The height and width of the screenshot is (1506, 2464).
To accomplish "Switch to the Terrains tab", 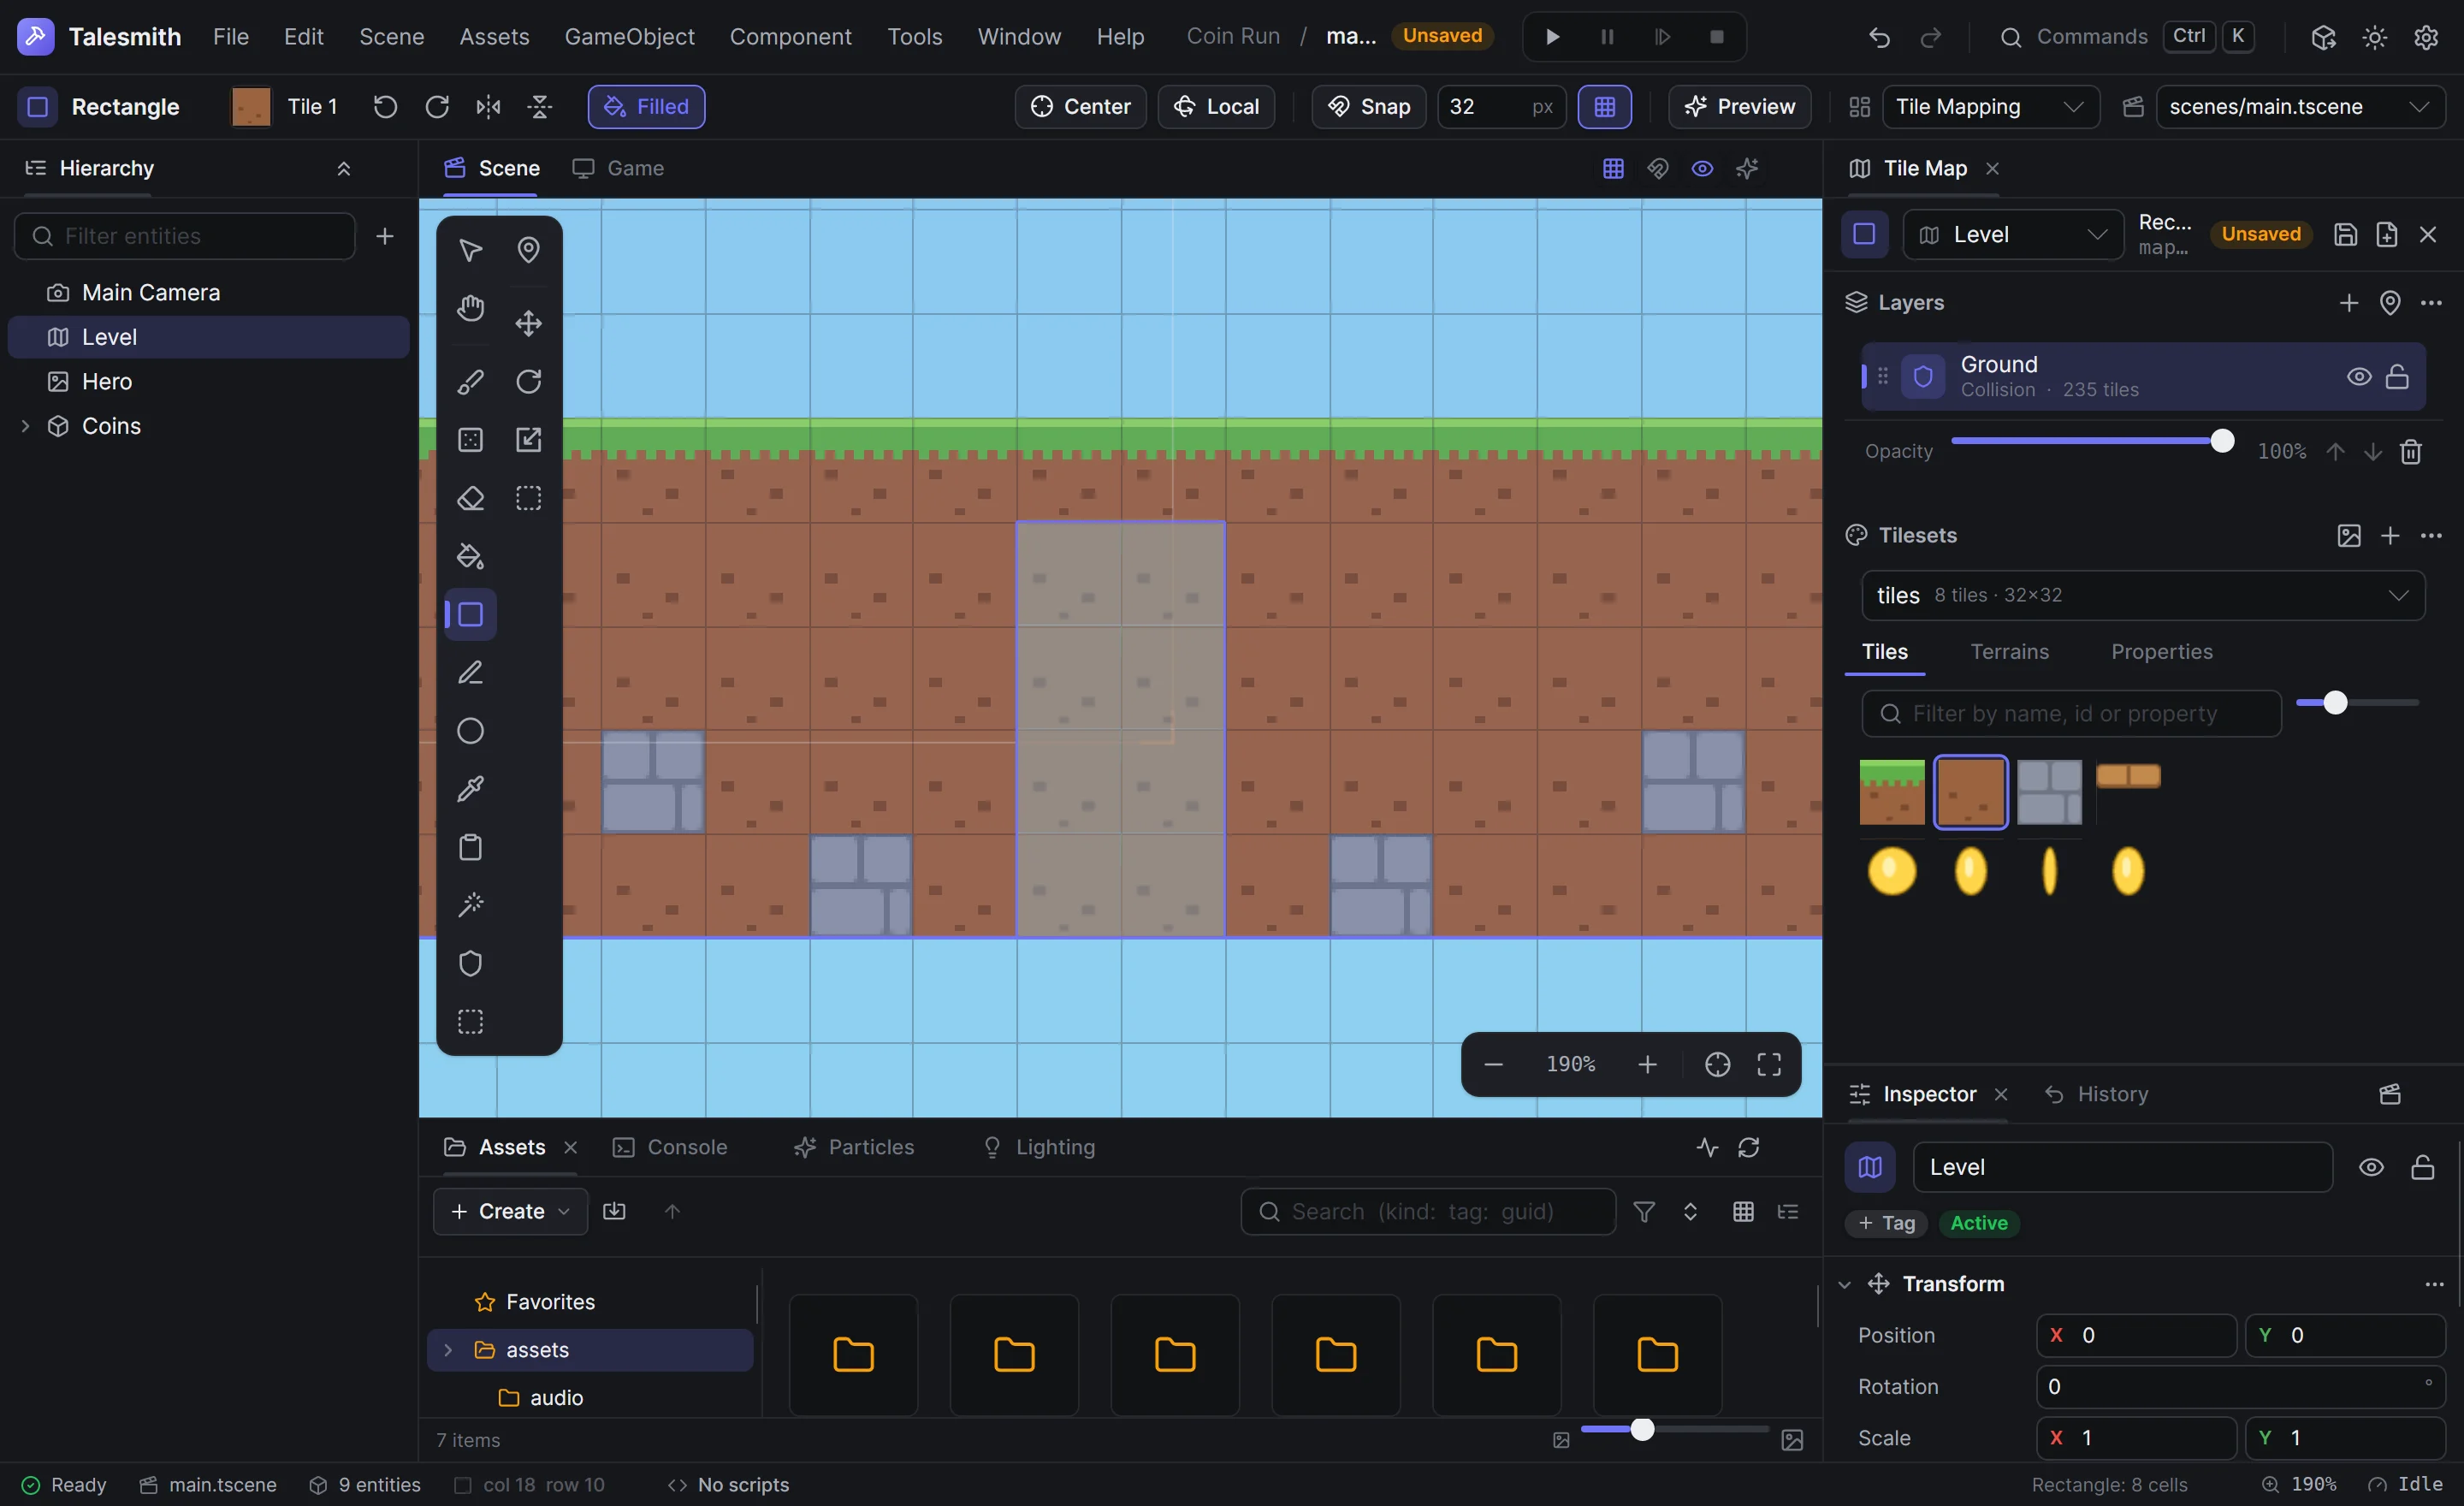I will click(2009, 652).
